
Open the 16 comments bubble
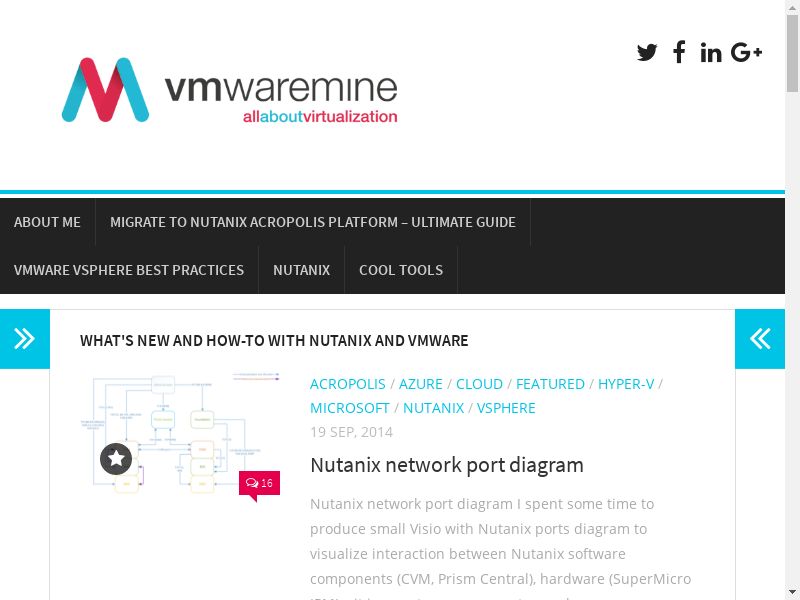pyautogui.click(x=259, y=483)
